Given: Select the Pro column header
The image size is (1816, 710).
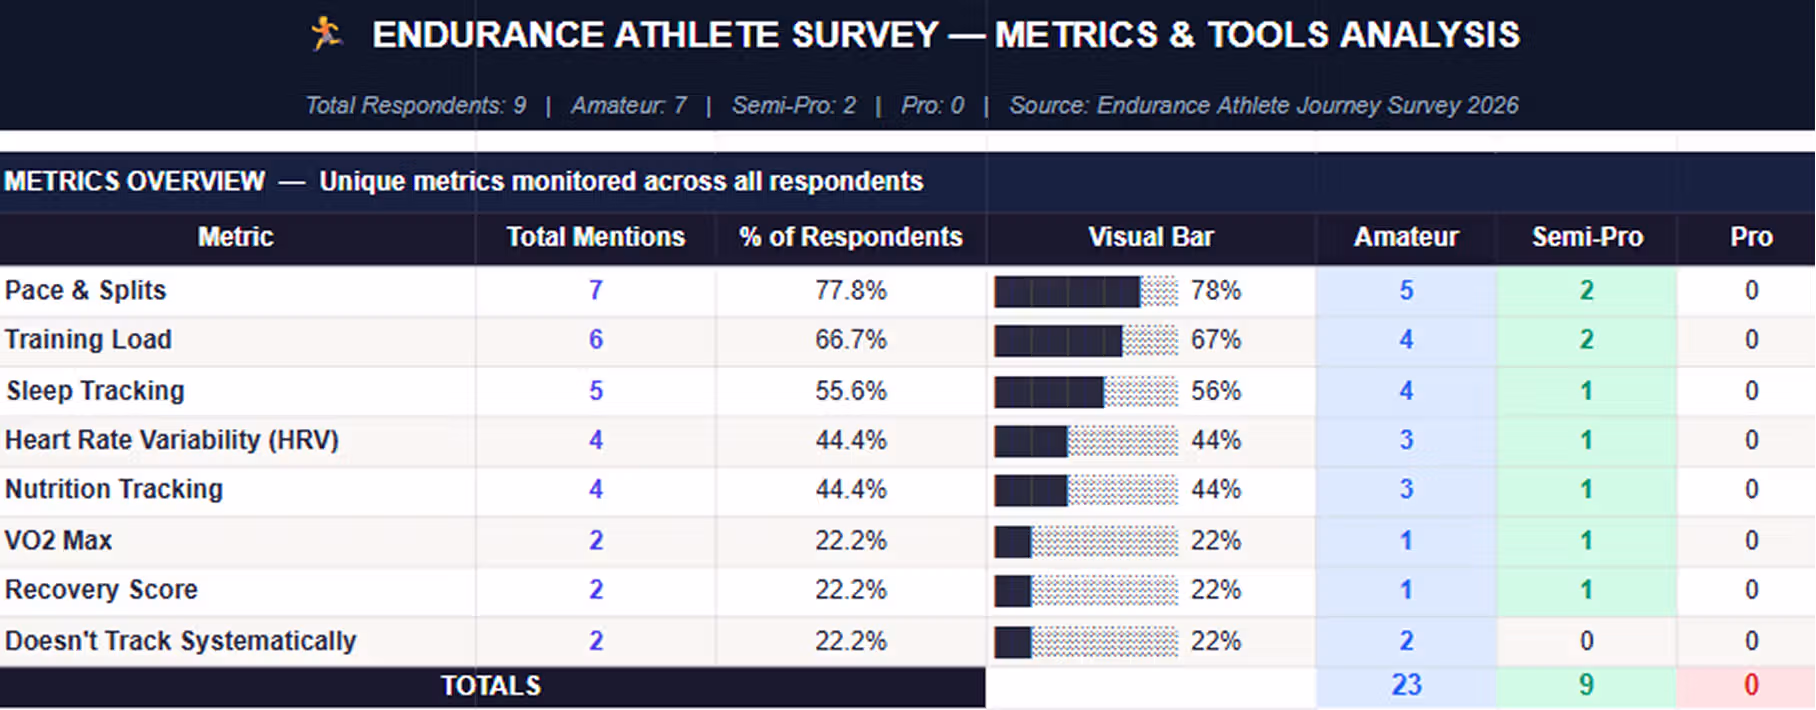Looking at the screenshot, I should [x=1751, y=237].
